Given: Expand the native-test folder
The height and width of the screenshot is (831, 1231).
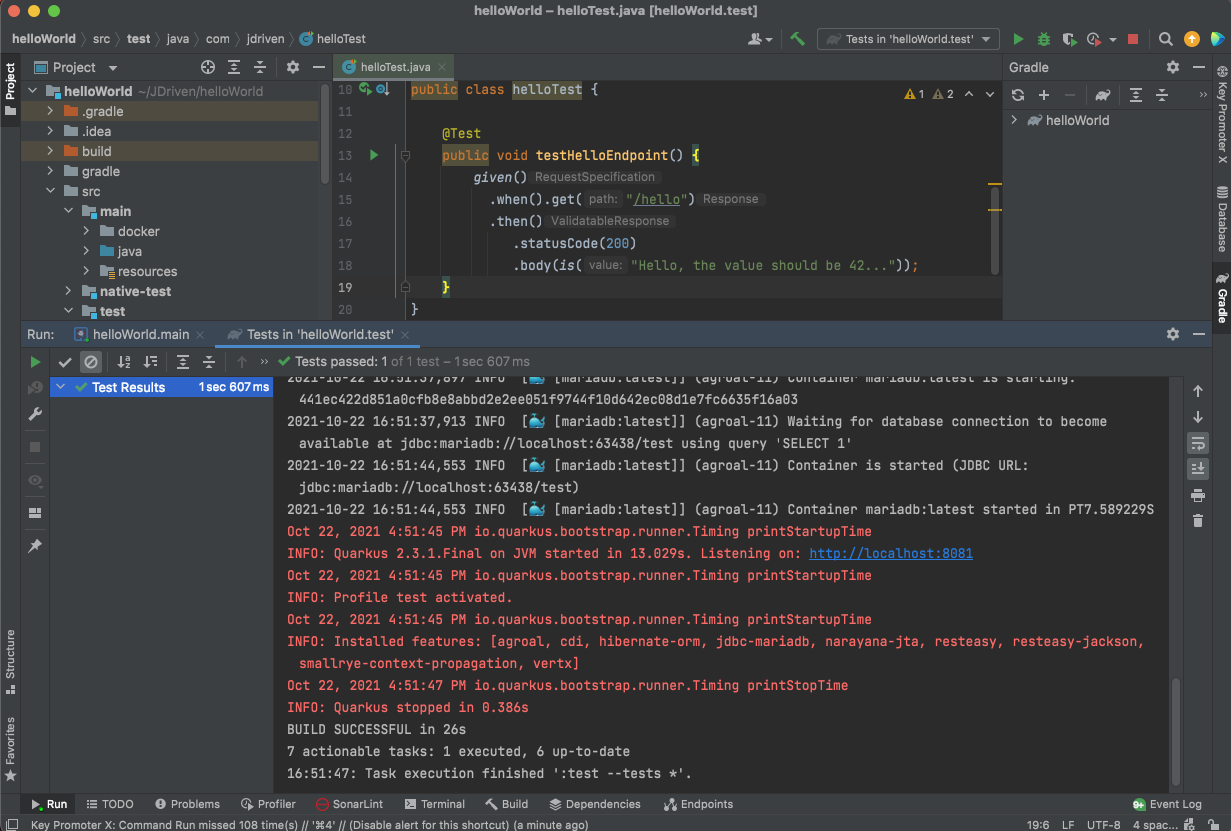Looking at the screenshot, I should tap(68, 291).
